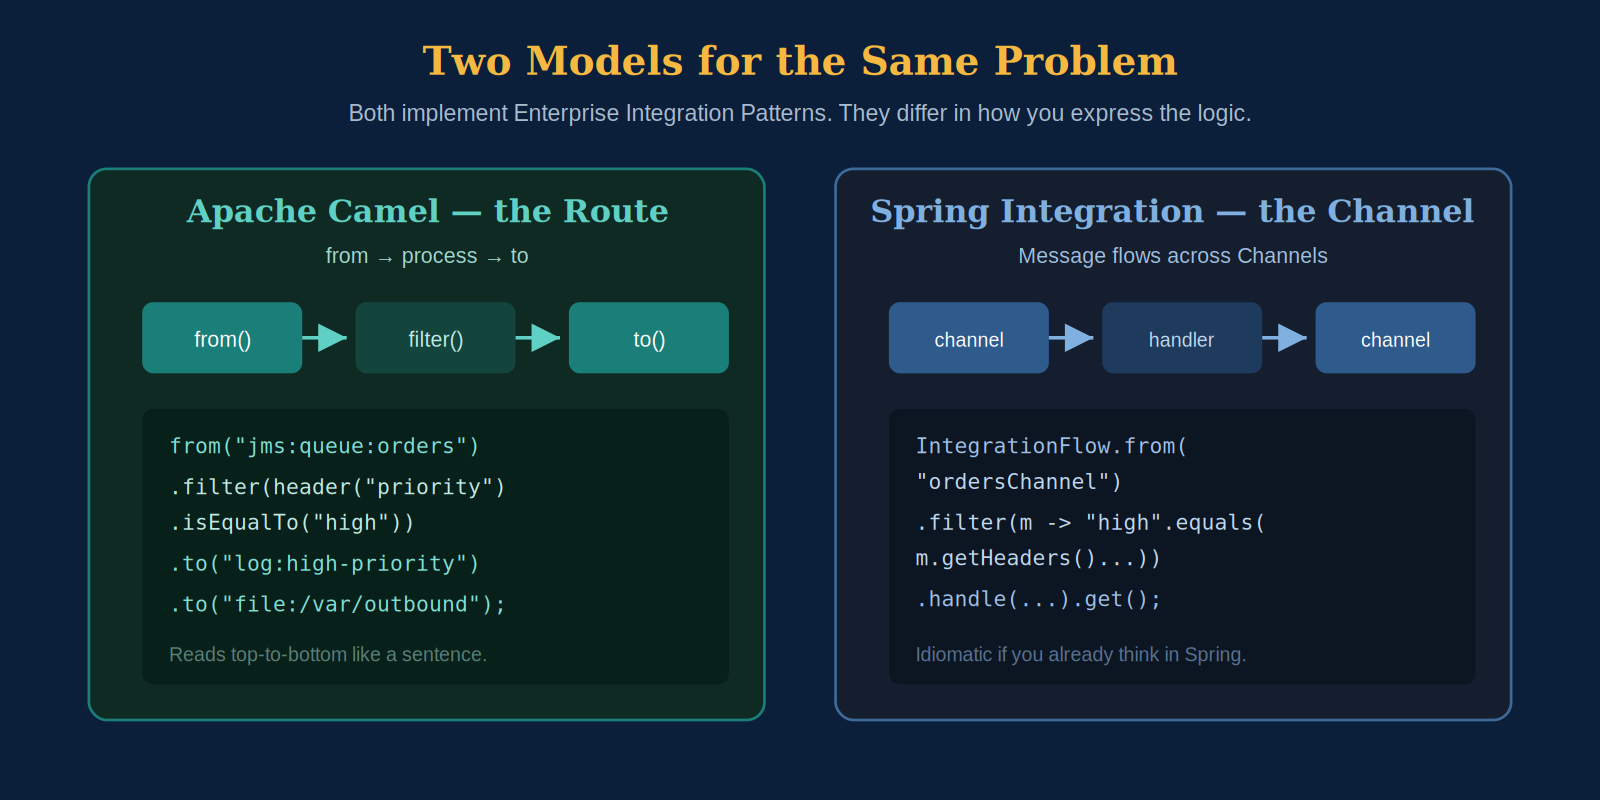Click code line .to("log:high-priority")
Image resolution: width=1600 pixels, height=800 pixels.
pyautogui.click(x=325, y=564)
